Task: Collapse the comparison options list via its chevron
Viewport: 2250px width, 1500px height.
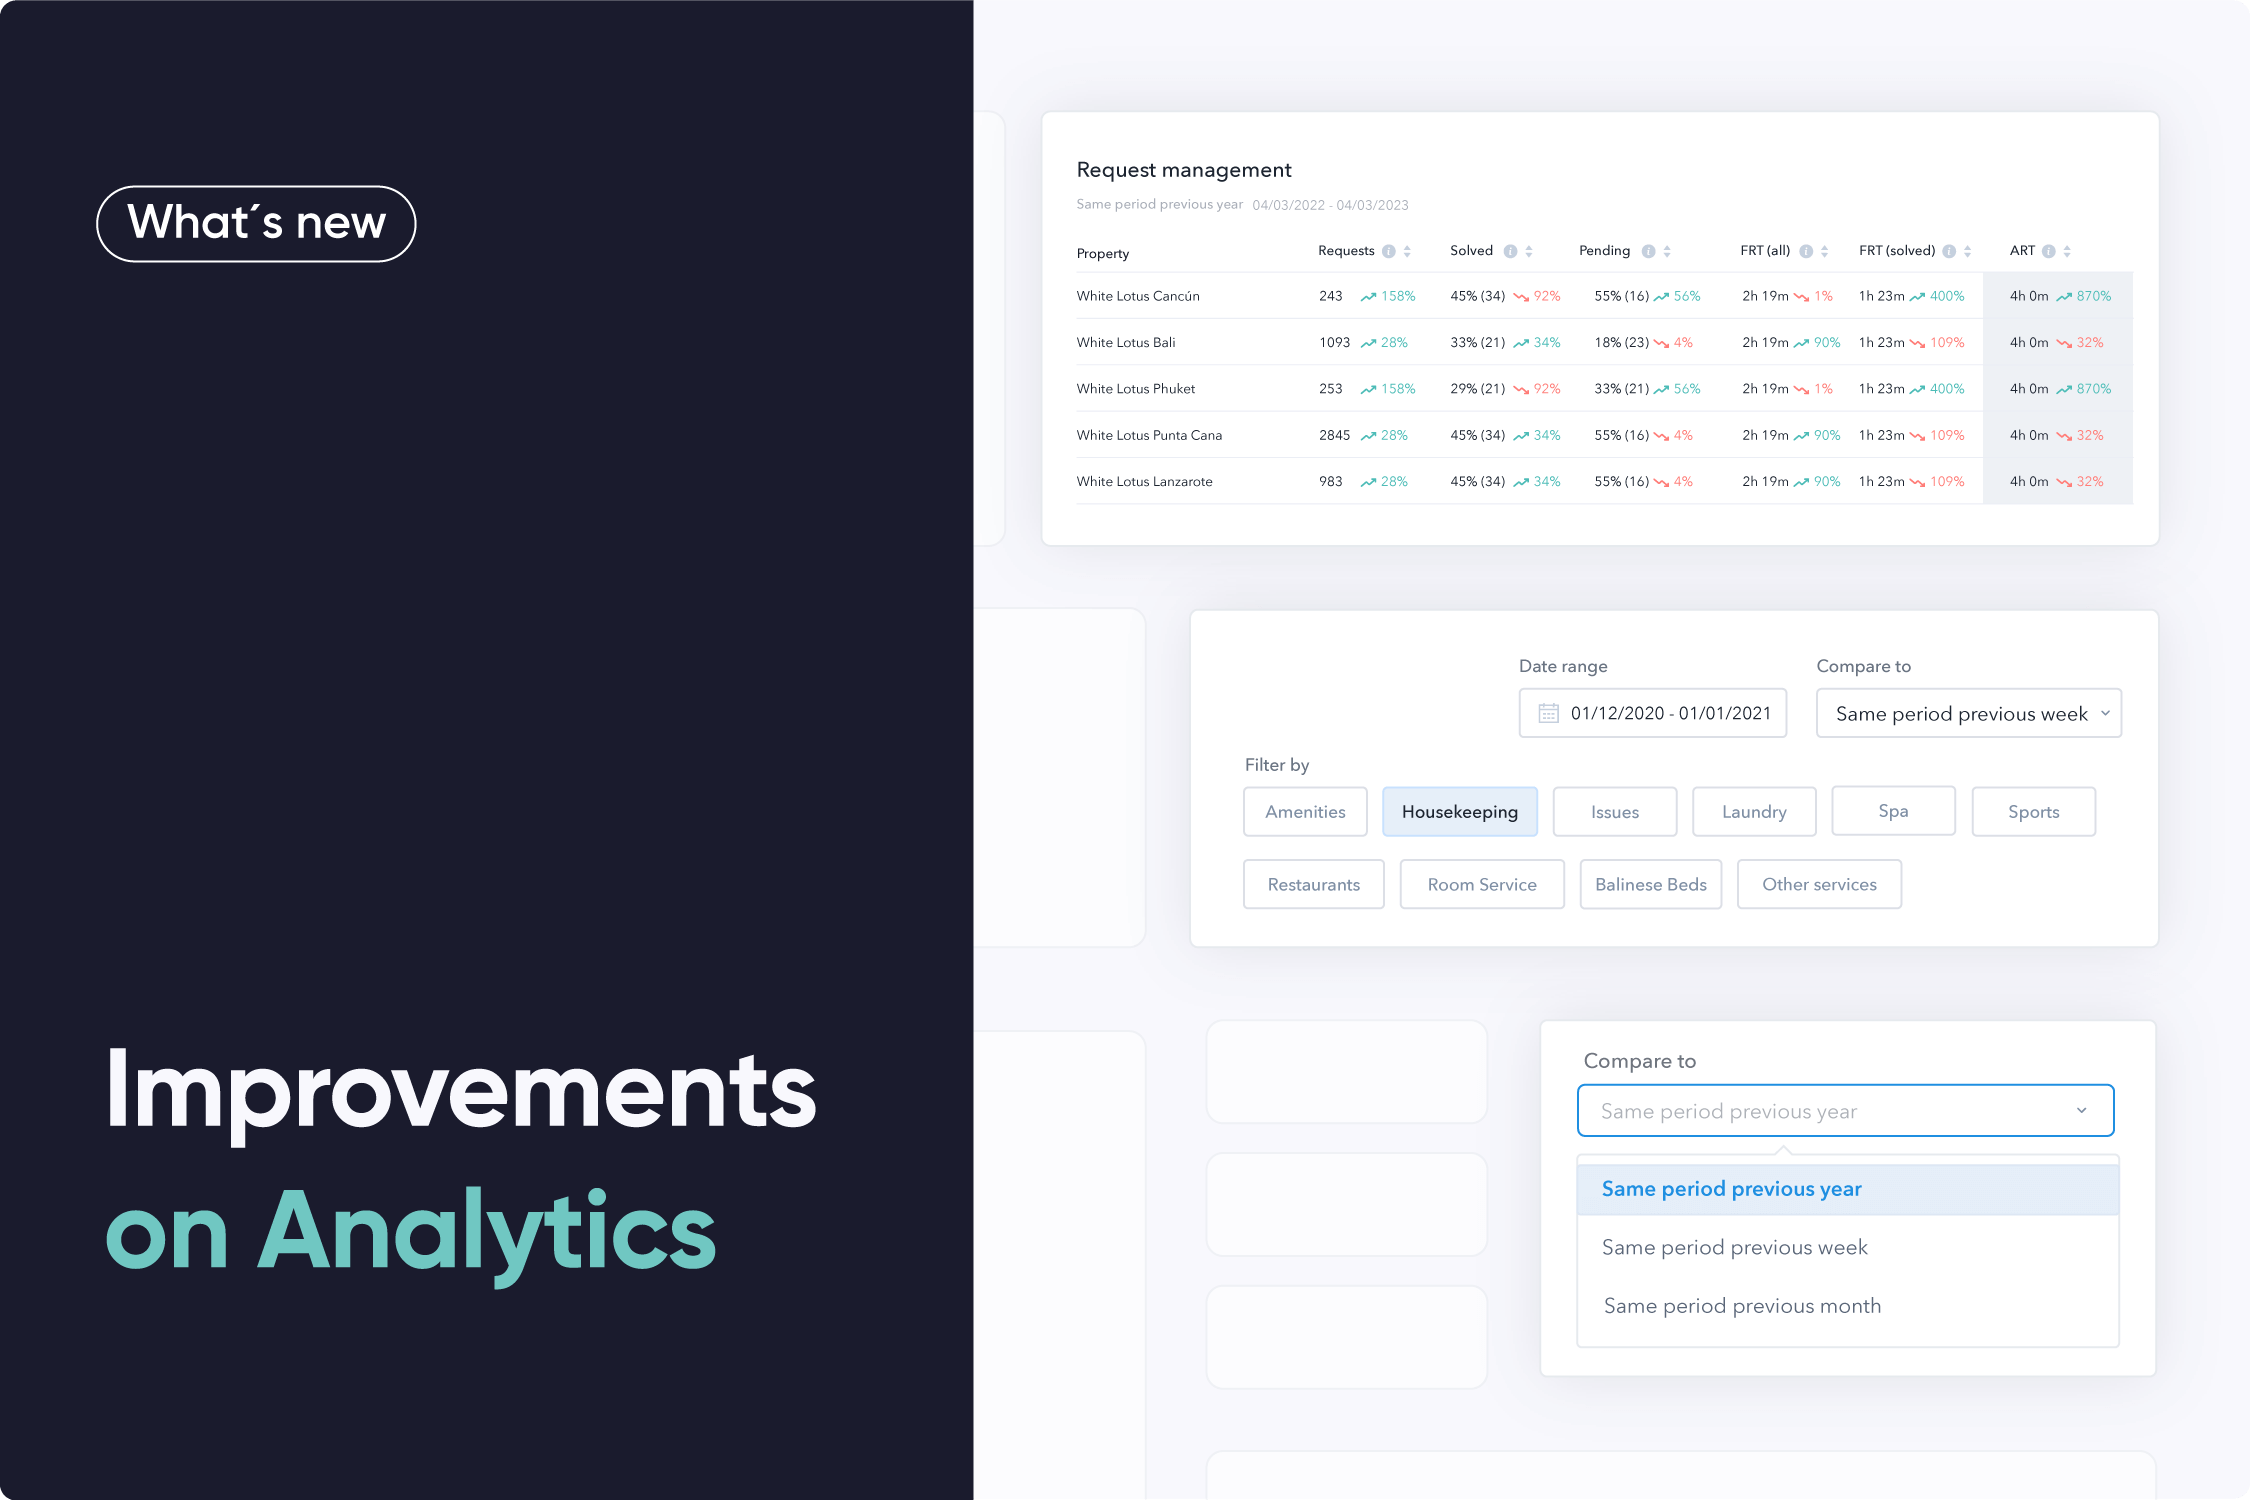Action: point(2081,1110)
